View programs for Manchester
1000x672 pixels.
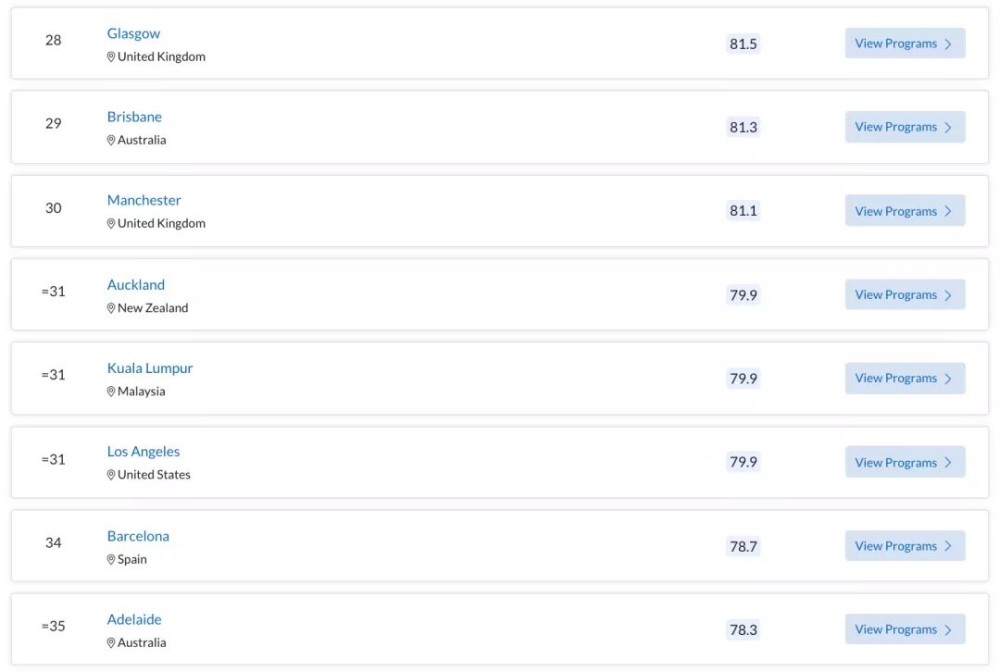coord(905,211)
